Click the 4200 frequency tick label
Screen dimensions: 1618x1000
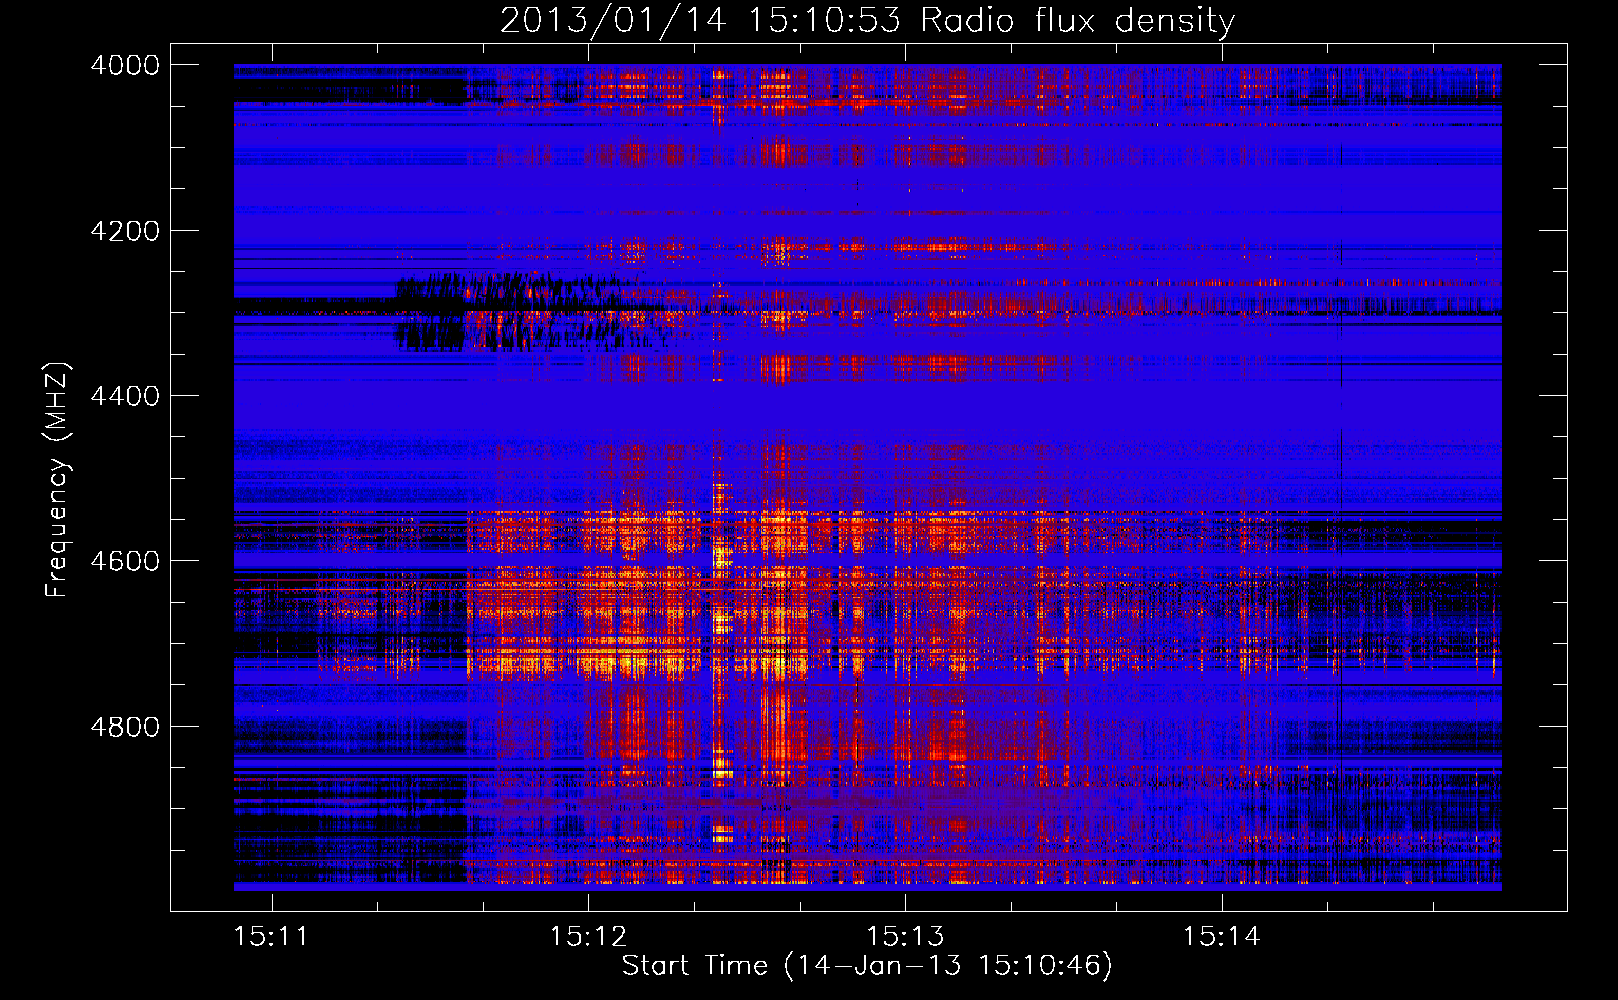pyautogui.click(x=125, y=231)
